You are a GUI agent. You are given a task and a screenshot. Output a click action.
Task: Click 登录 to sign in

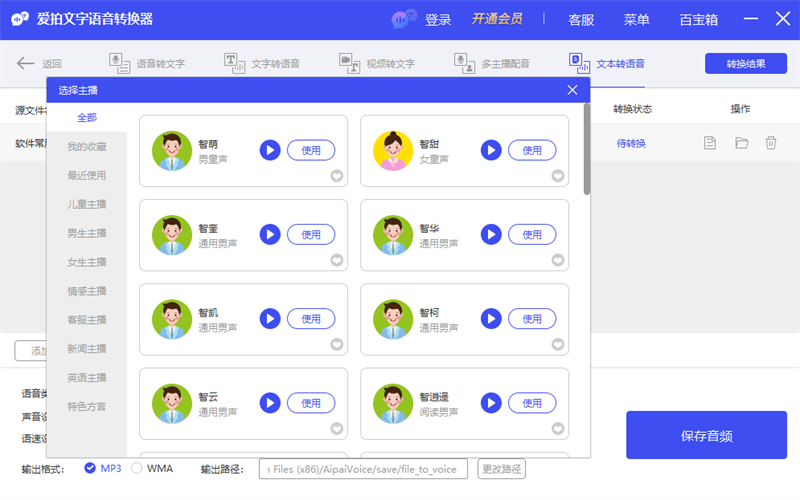pyautogui.click(x=438, y=20)
